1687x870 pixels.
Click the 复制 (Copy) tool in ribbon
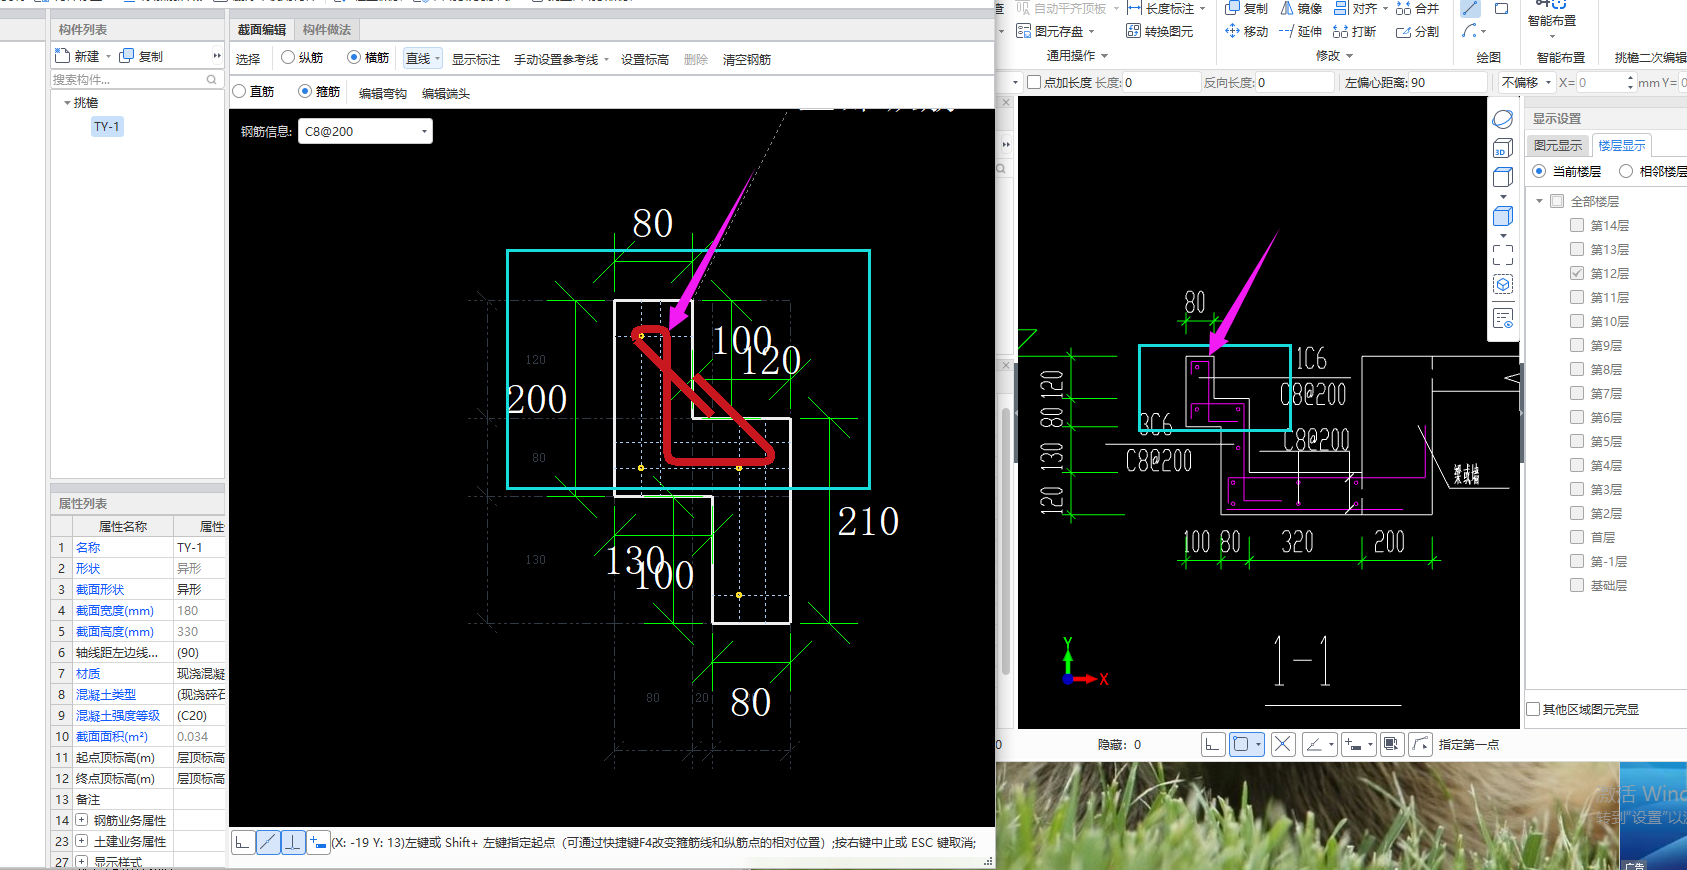point(1246,8)
